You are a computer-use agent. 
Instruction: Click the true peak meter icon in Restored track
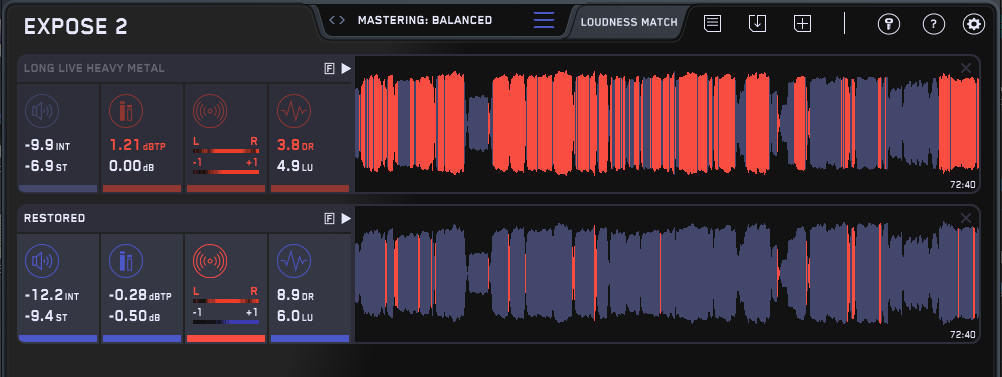coord(126,261)
